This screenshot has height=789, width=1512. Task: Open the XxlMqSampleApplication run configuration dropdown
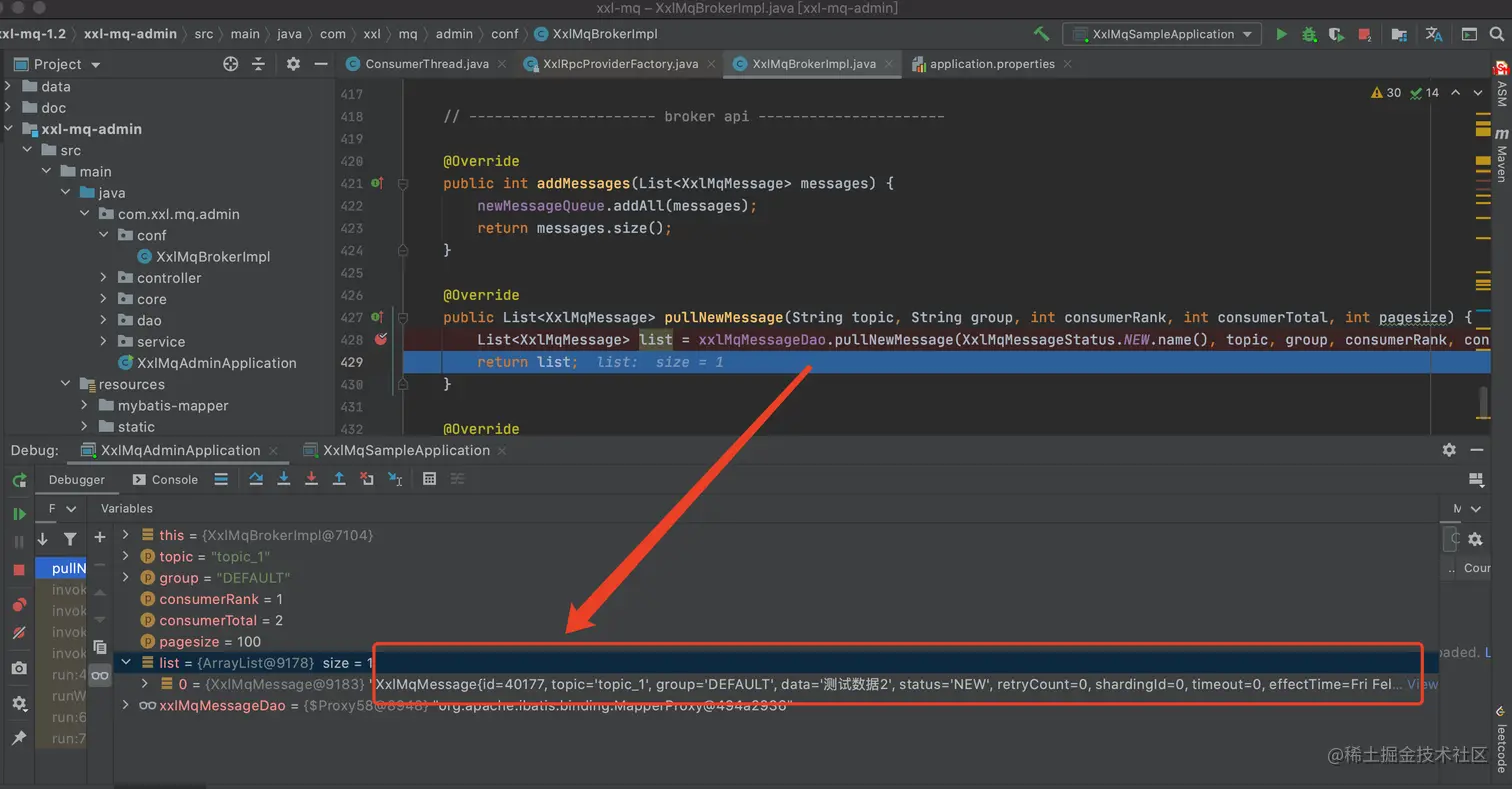click(x=1161, y=34)
